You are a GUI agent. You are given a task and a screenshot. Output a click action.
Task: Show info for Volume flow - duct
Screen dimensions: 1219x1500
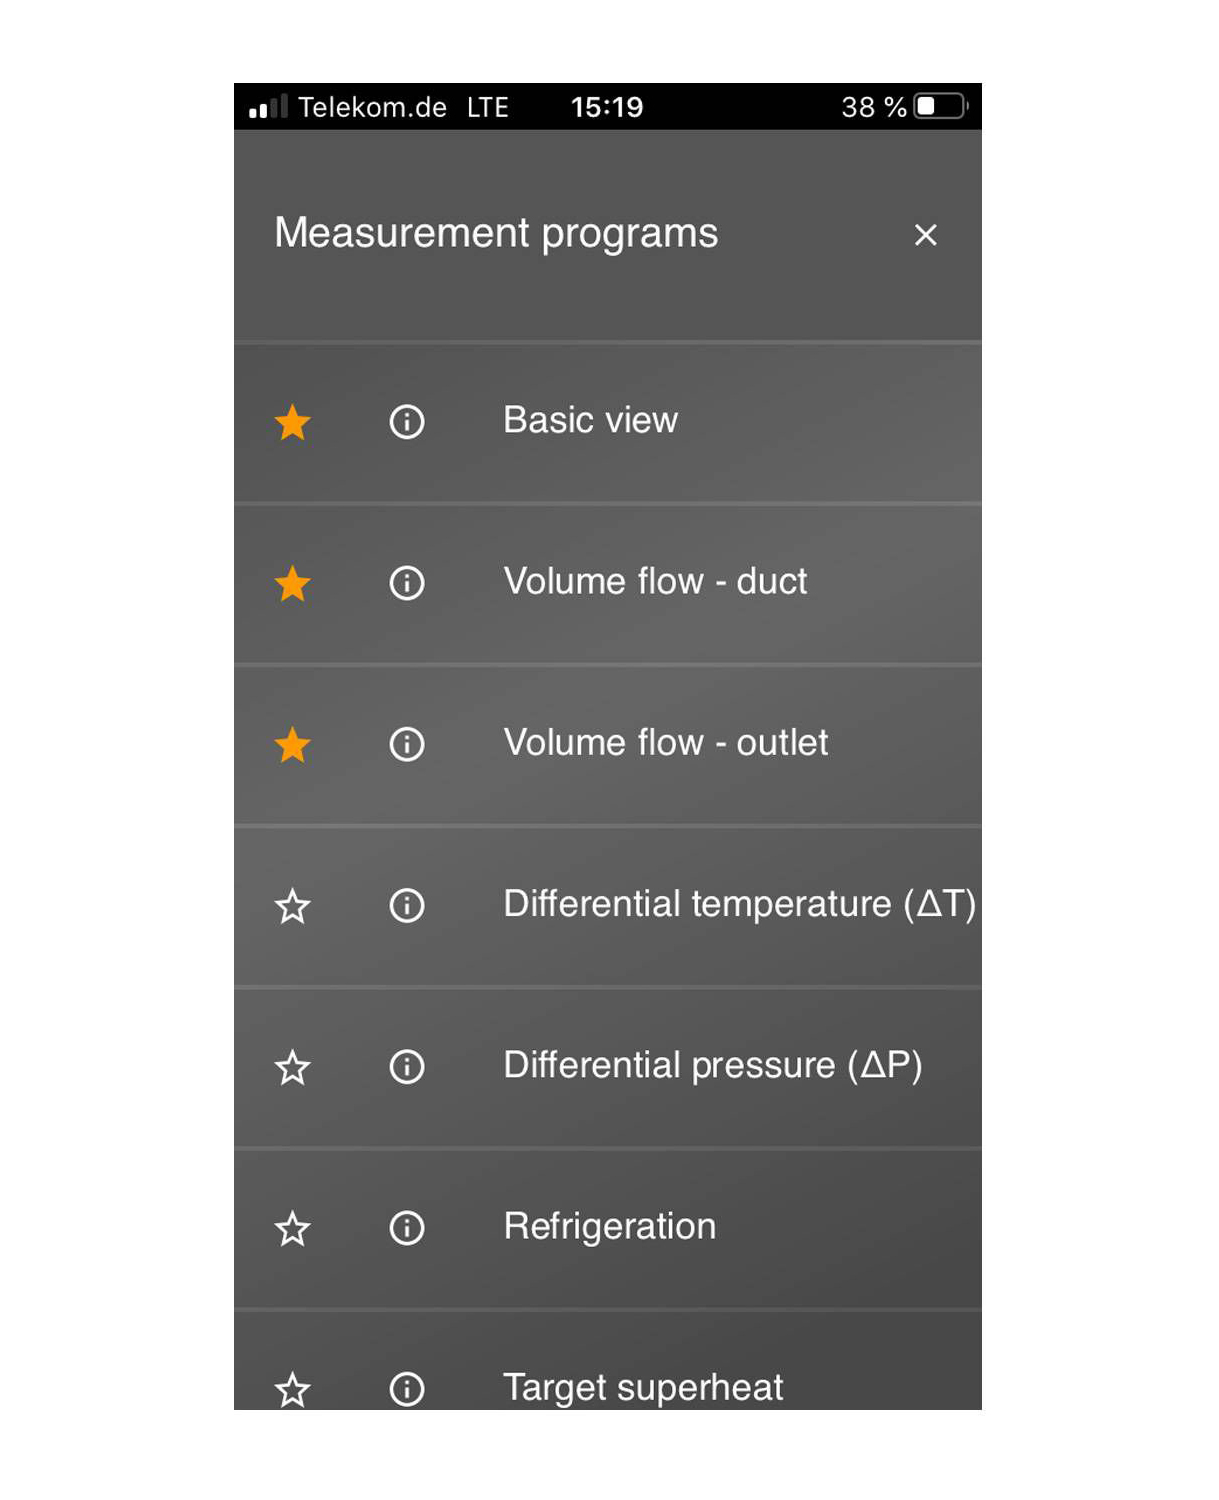(x=407, y=583)
